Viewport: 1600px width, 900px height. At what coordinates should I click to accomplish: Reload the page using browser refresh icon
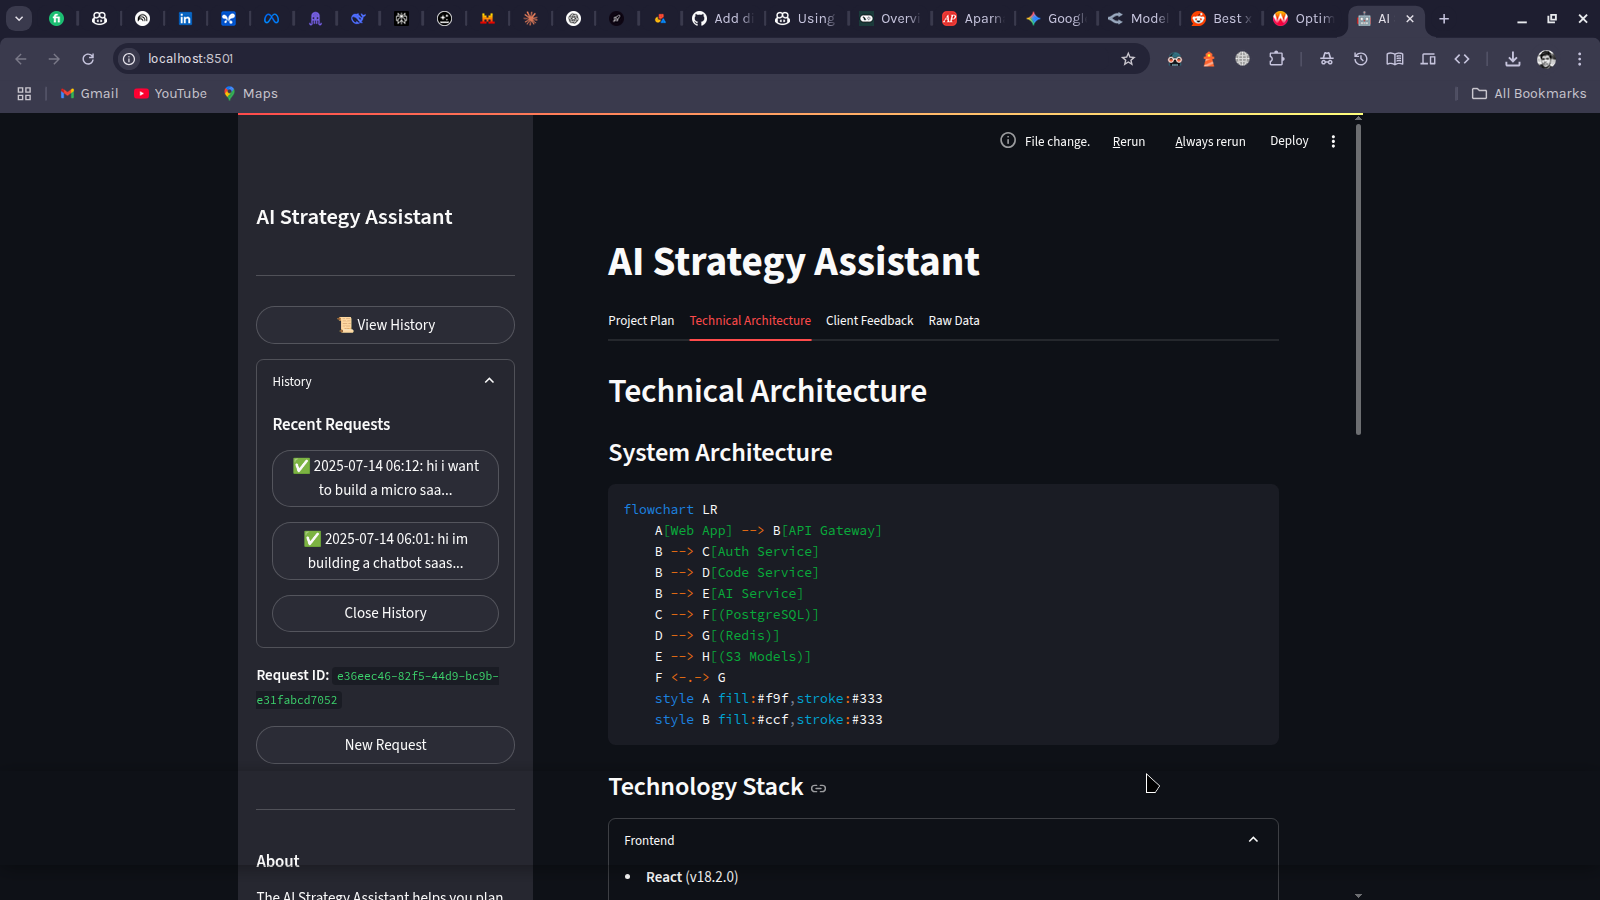(x=88, y=59)
